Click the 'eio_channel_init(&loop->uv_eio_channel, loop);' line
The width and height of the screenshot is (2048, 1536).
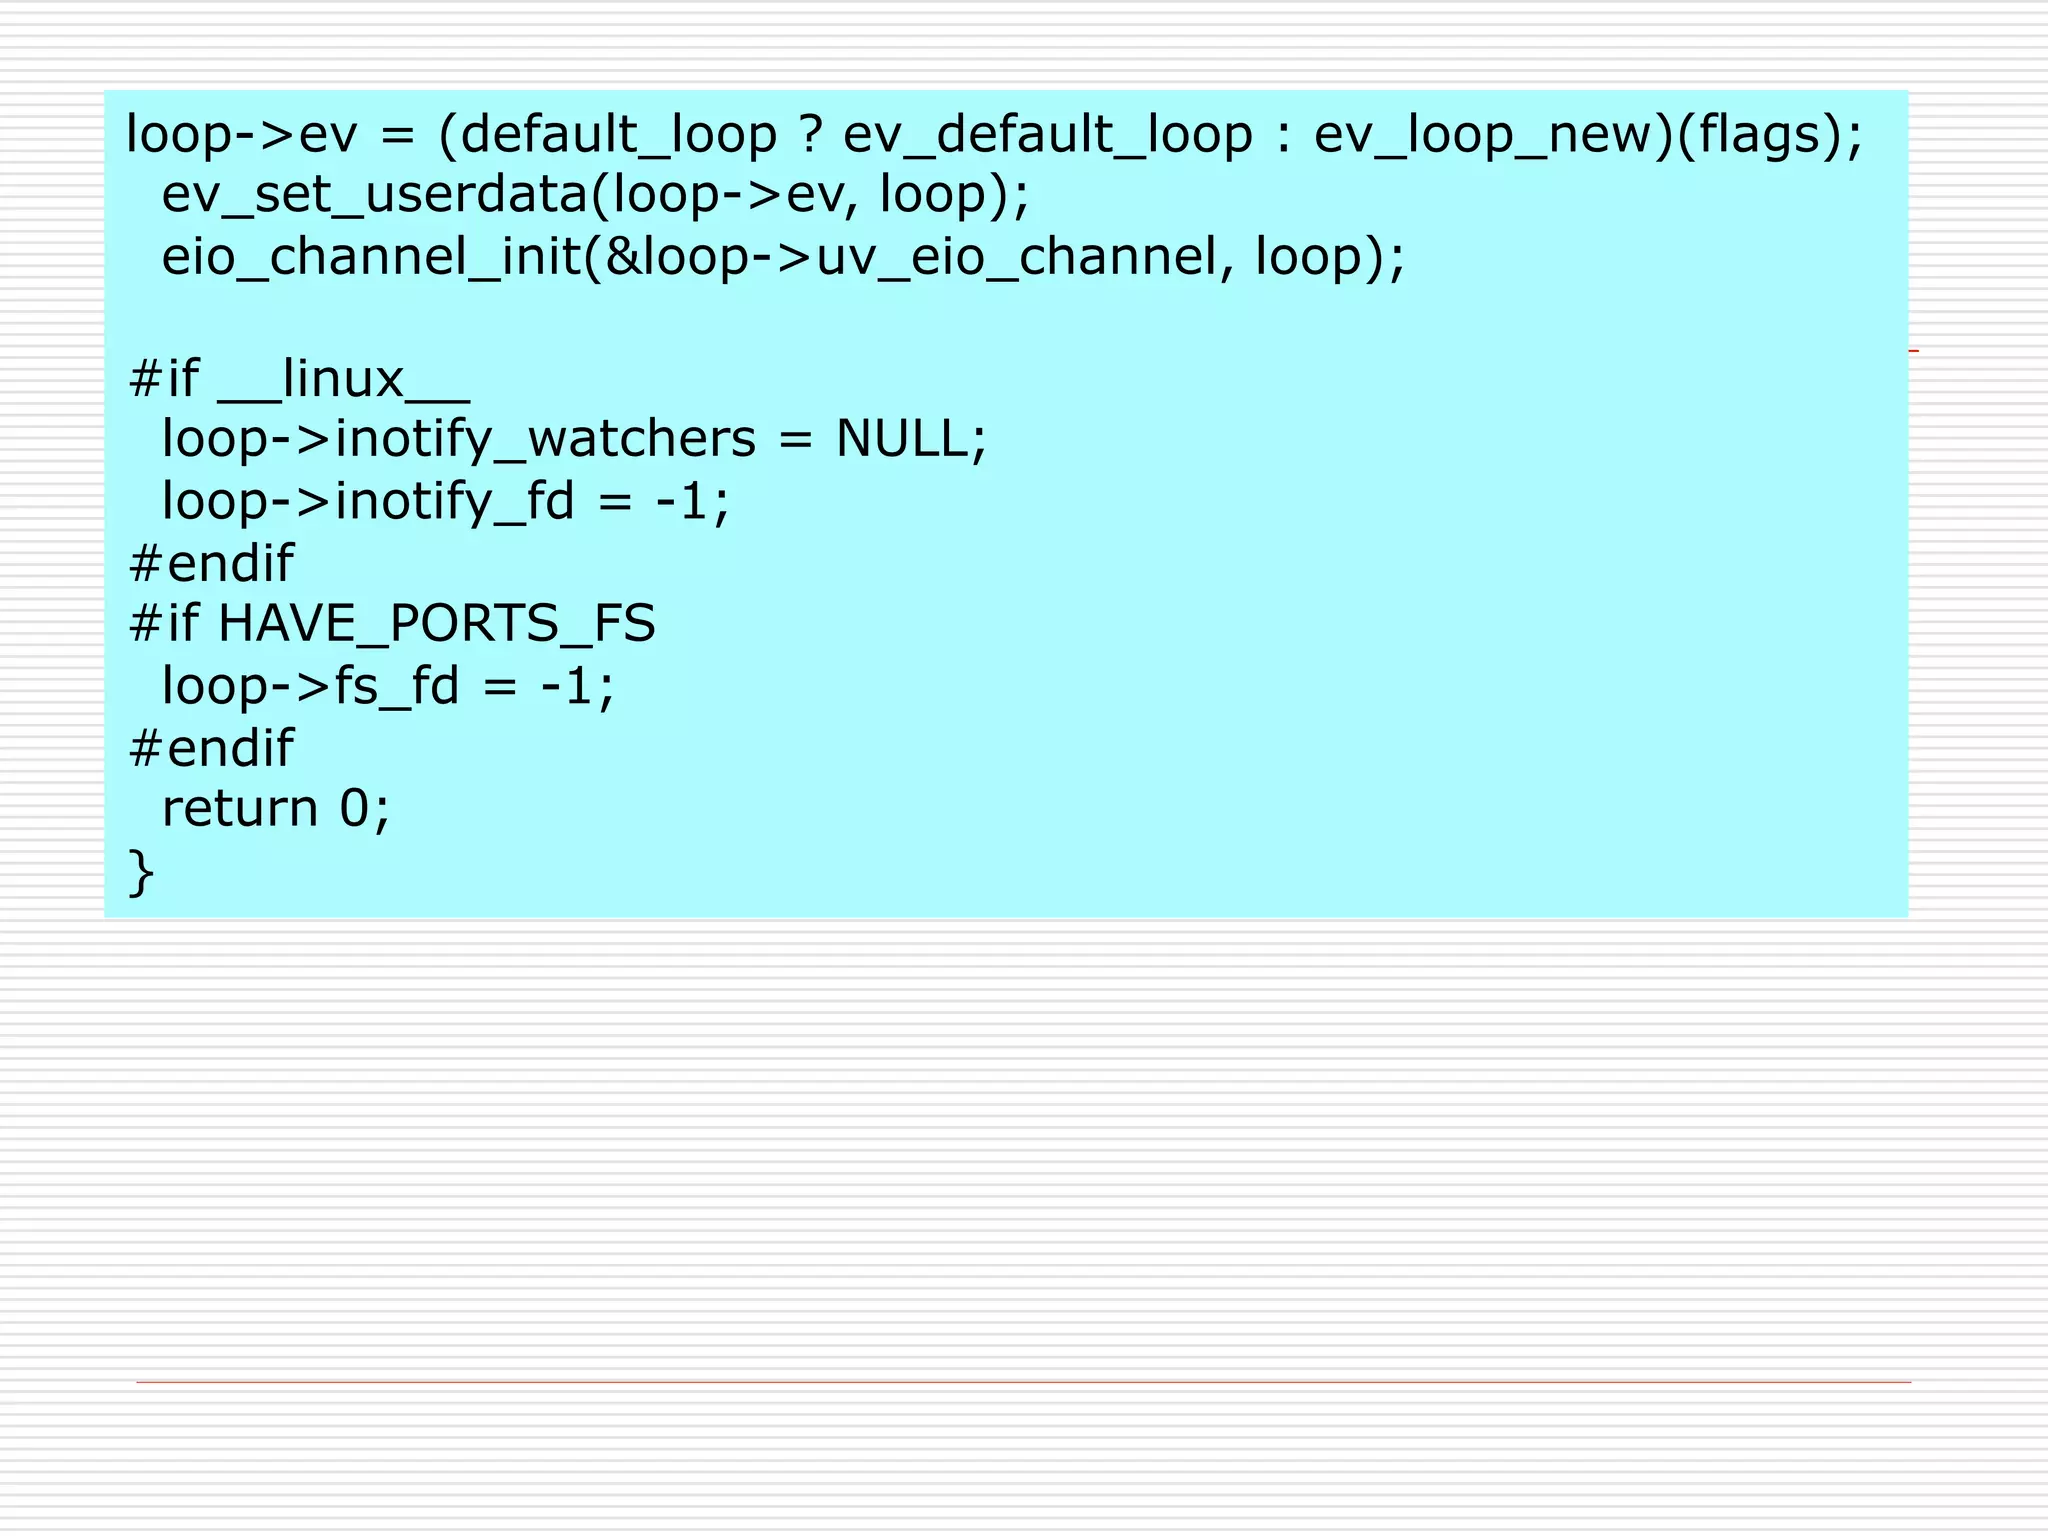pos(783,257)
